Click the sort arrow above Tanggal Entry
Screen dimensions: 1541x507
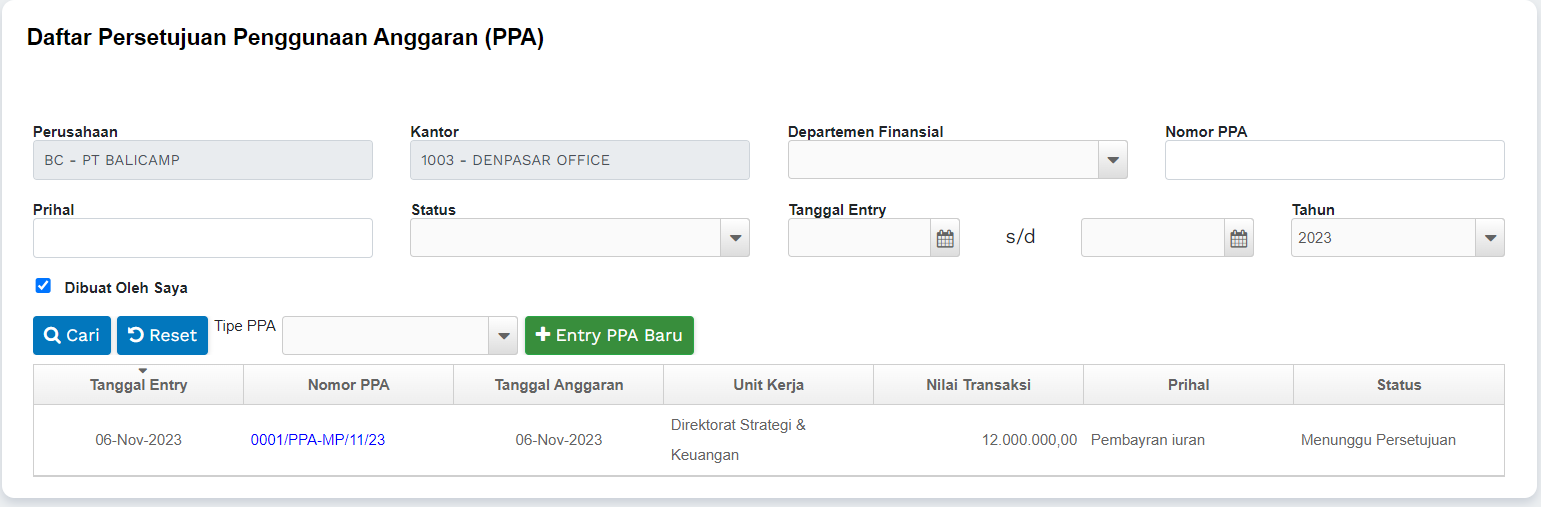pos(142,371)
